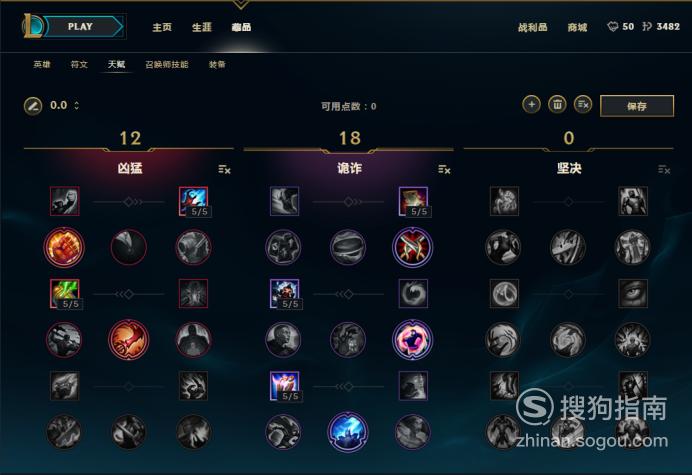Clear the 坚决 tree points icon
Screen dimensions: 692x475
pos(664,170)
